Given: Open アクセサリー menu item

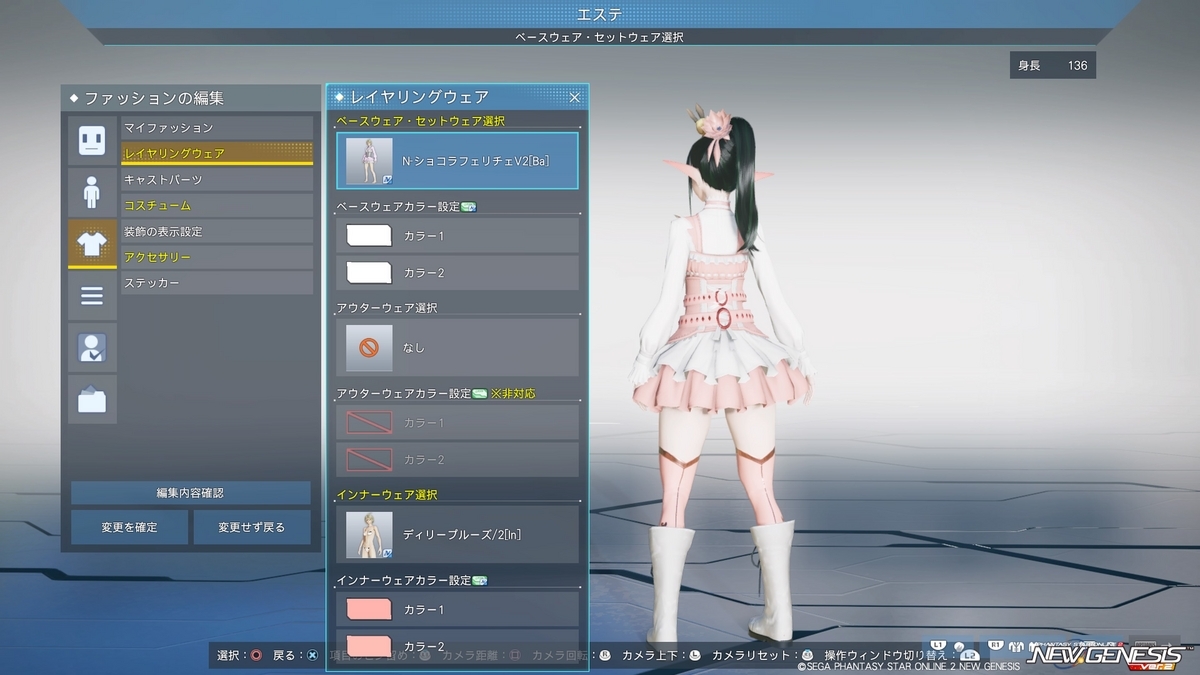Looking at the screenshot, I should pyautogui.click(x=217, y=258).
